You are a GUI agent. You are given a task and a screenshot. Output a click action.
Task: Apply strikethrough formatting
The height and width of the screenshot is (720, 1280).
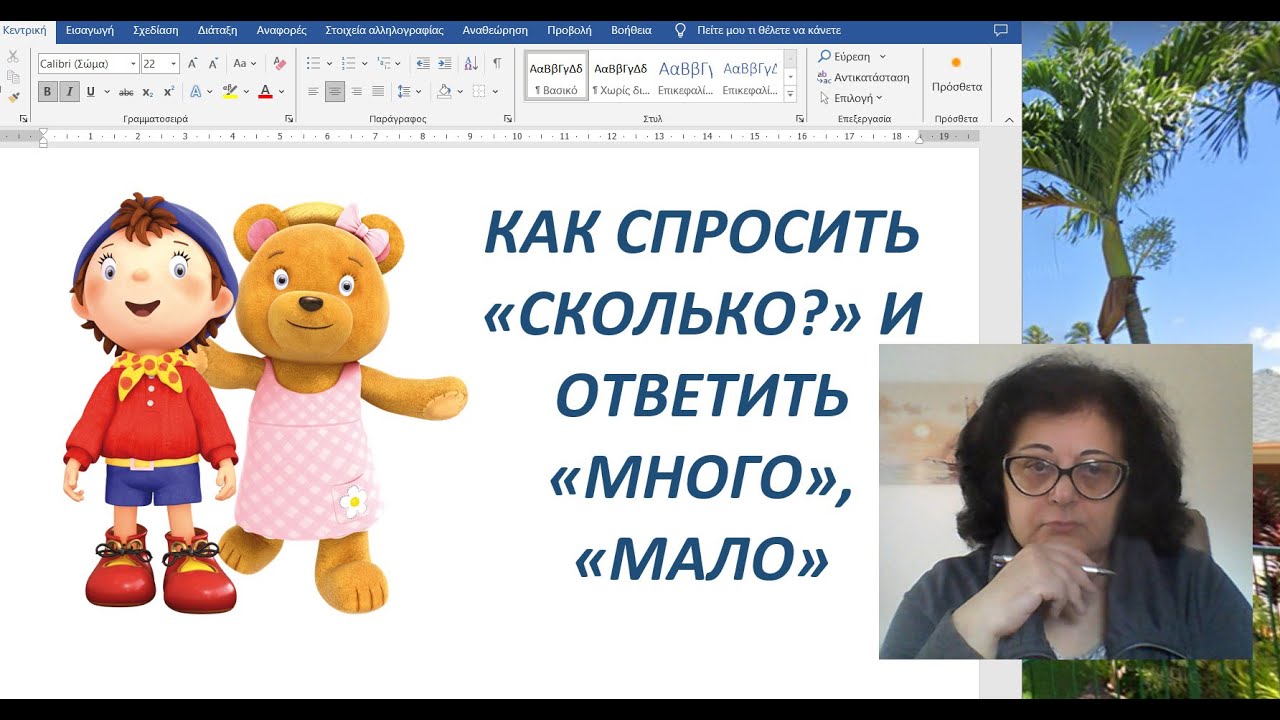126,91
